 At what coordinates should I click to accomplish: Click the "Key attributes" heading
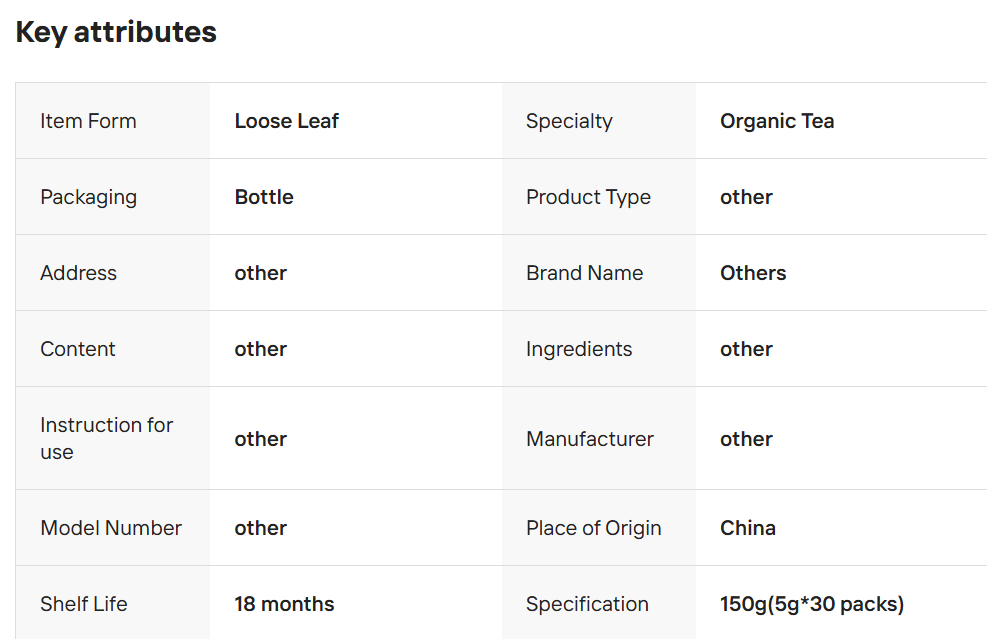[116, 32]
